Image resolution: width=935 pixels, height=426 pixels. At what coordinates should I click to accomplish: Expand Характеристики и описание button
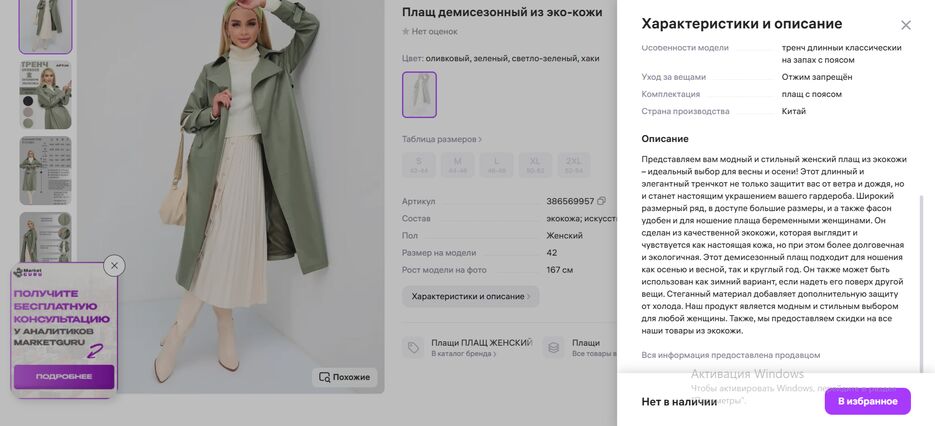[x=470, y=297]
